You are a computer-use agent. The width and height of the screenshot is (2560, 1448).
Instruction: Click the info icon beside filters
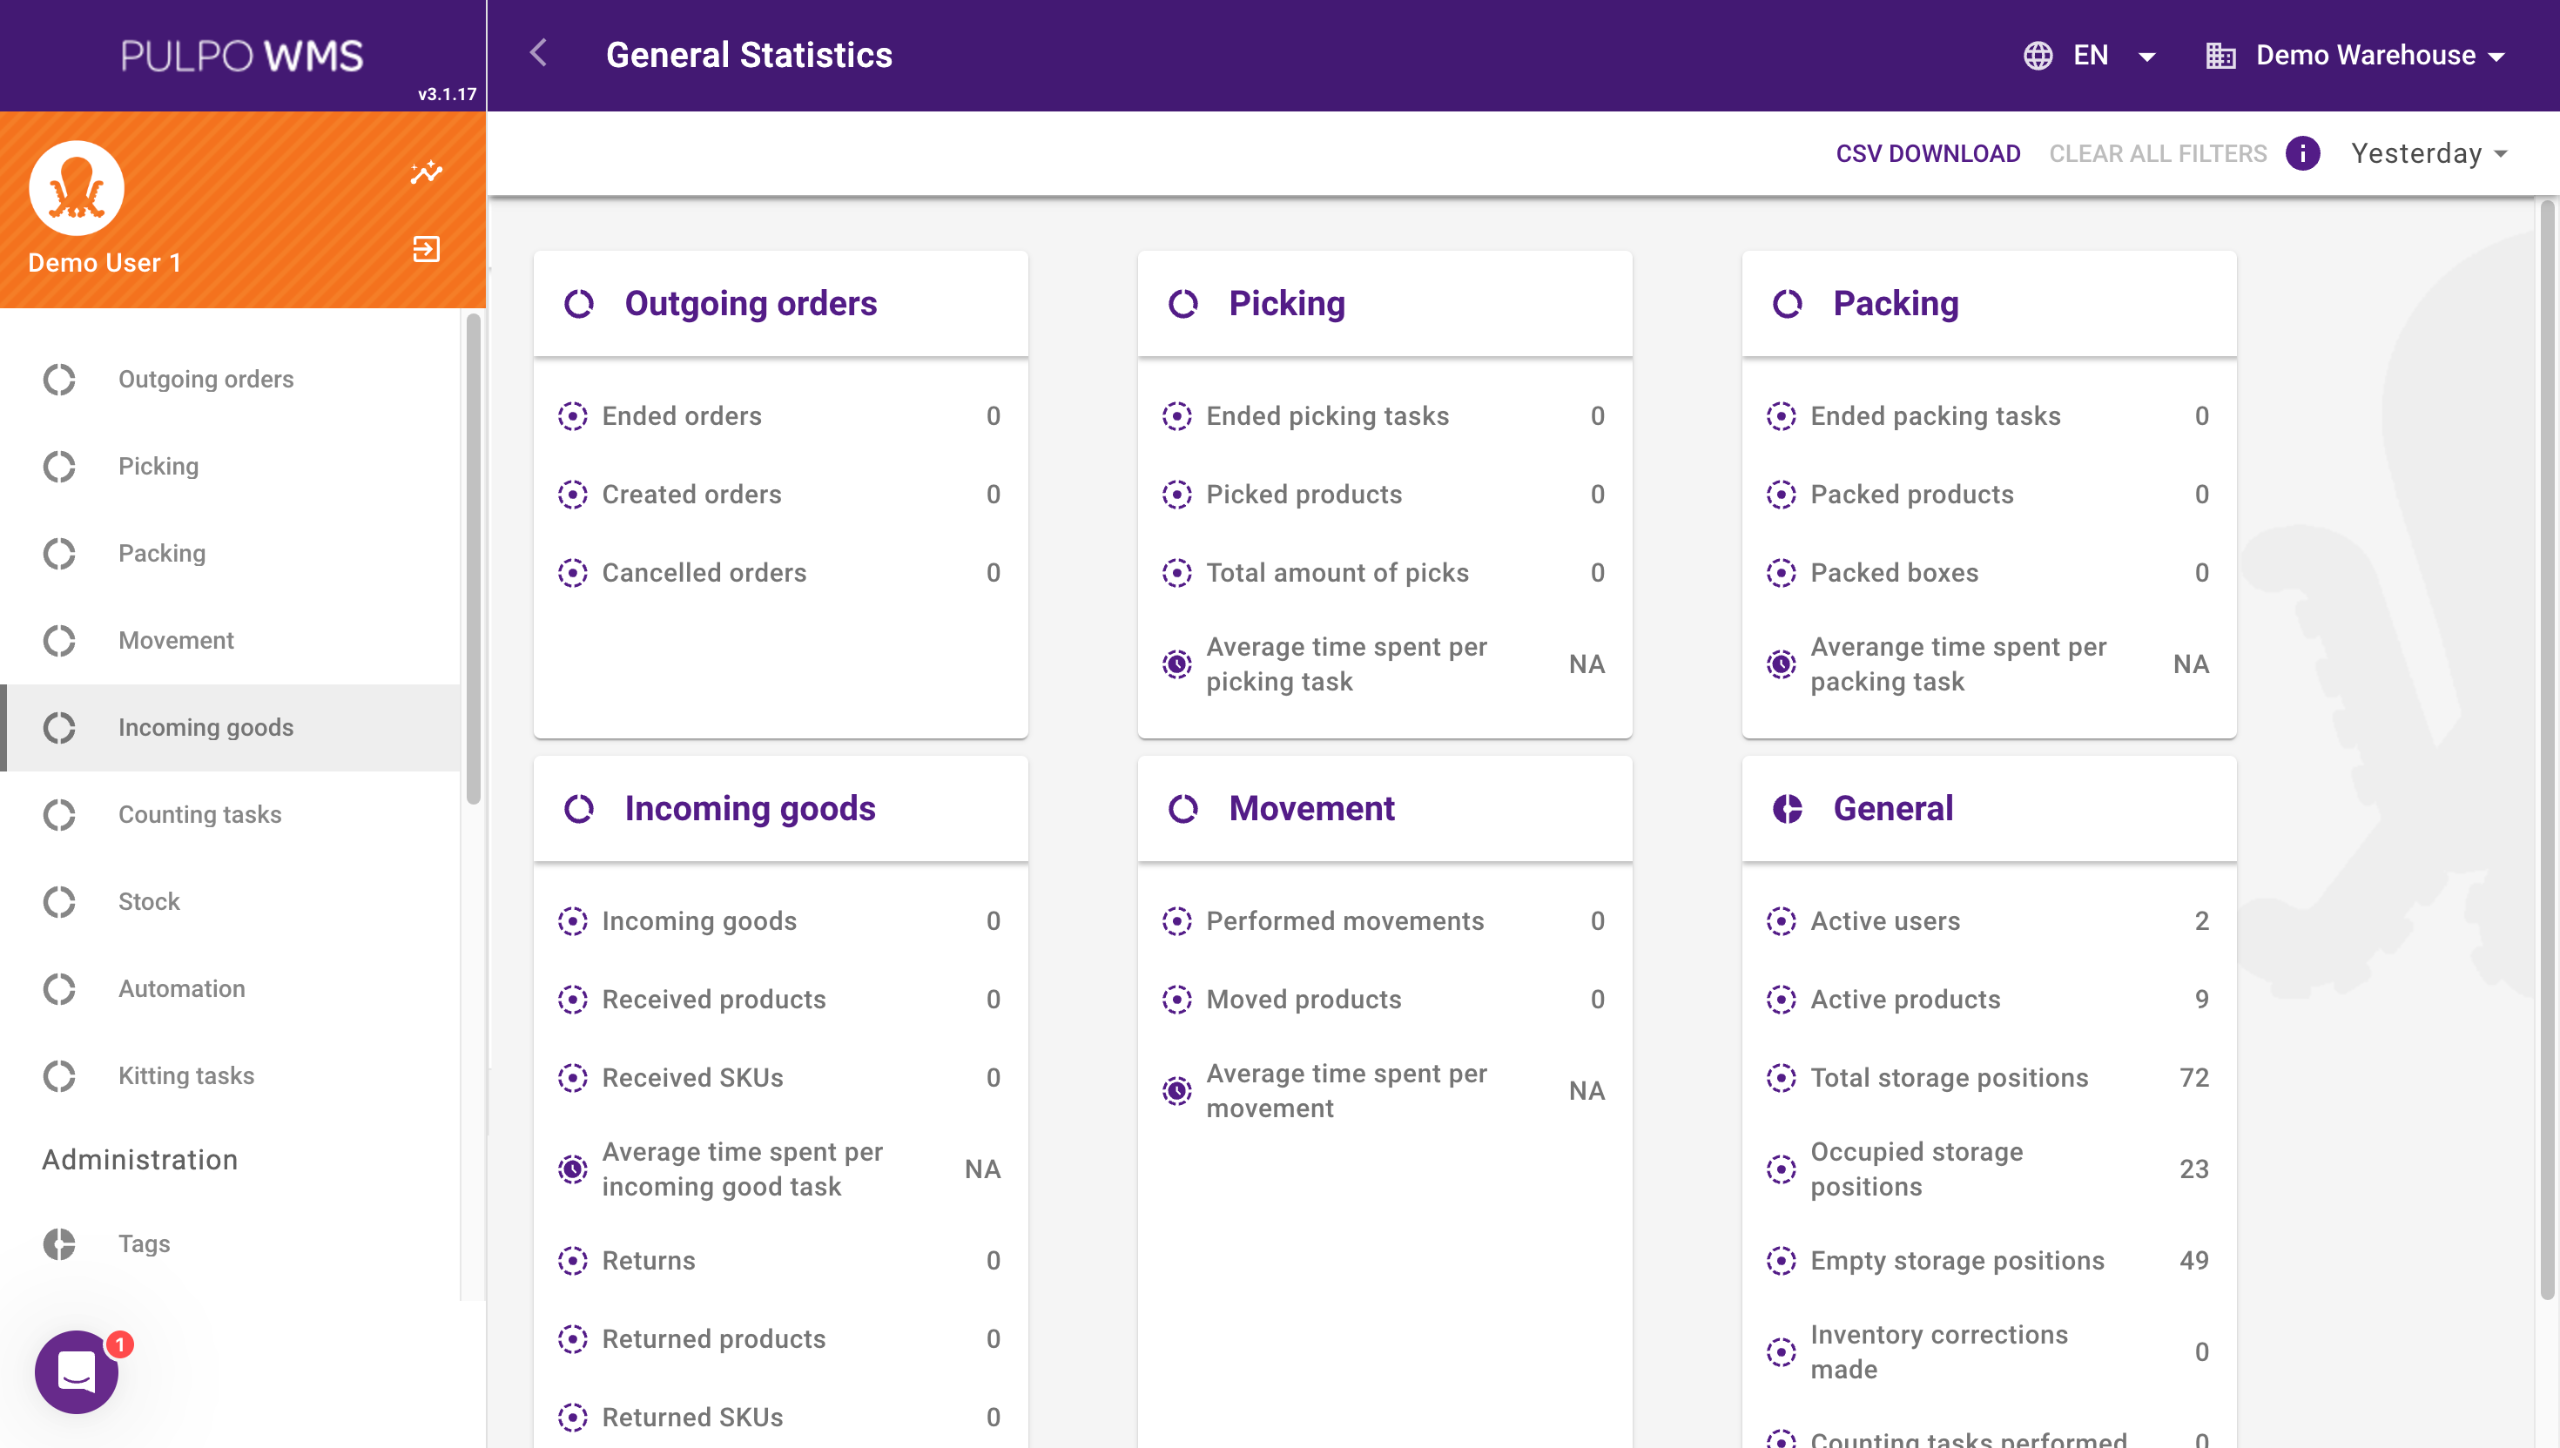(2302, 154)
